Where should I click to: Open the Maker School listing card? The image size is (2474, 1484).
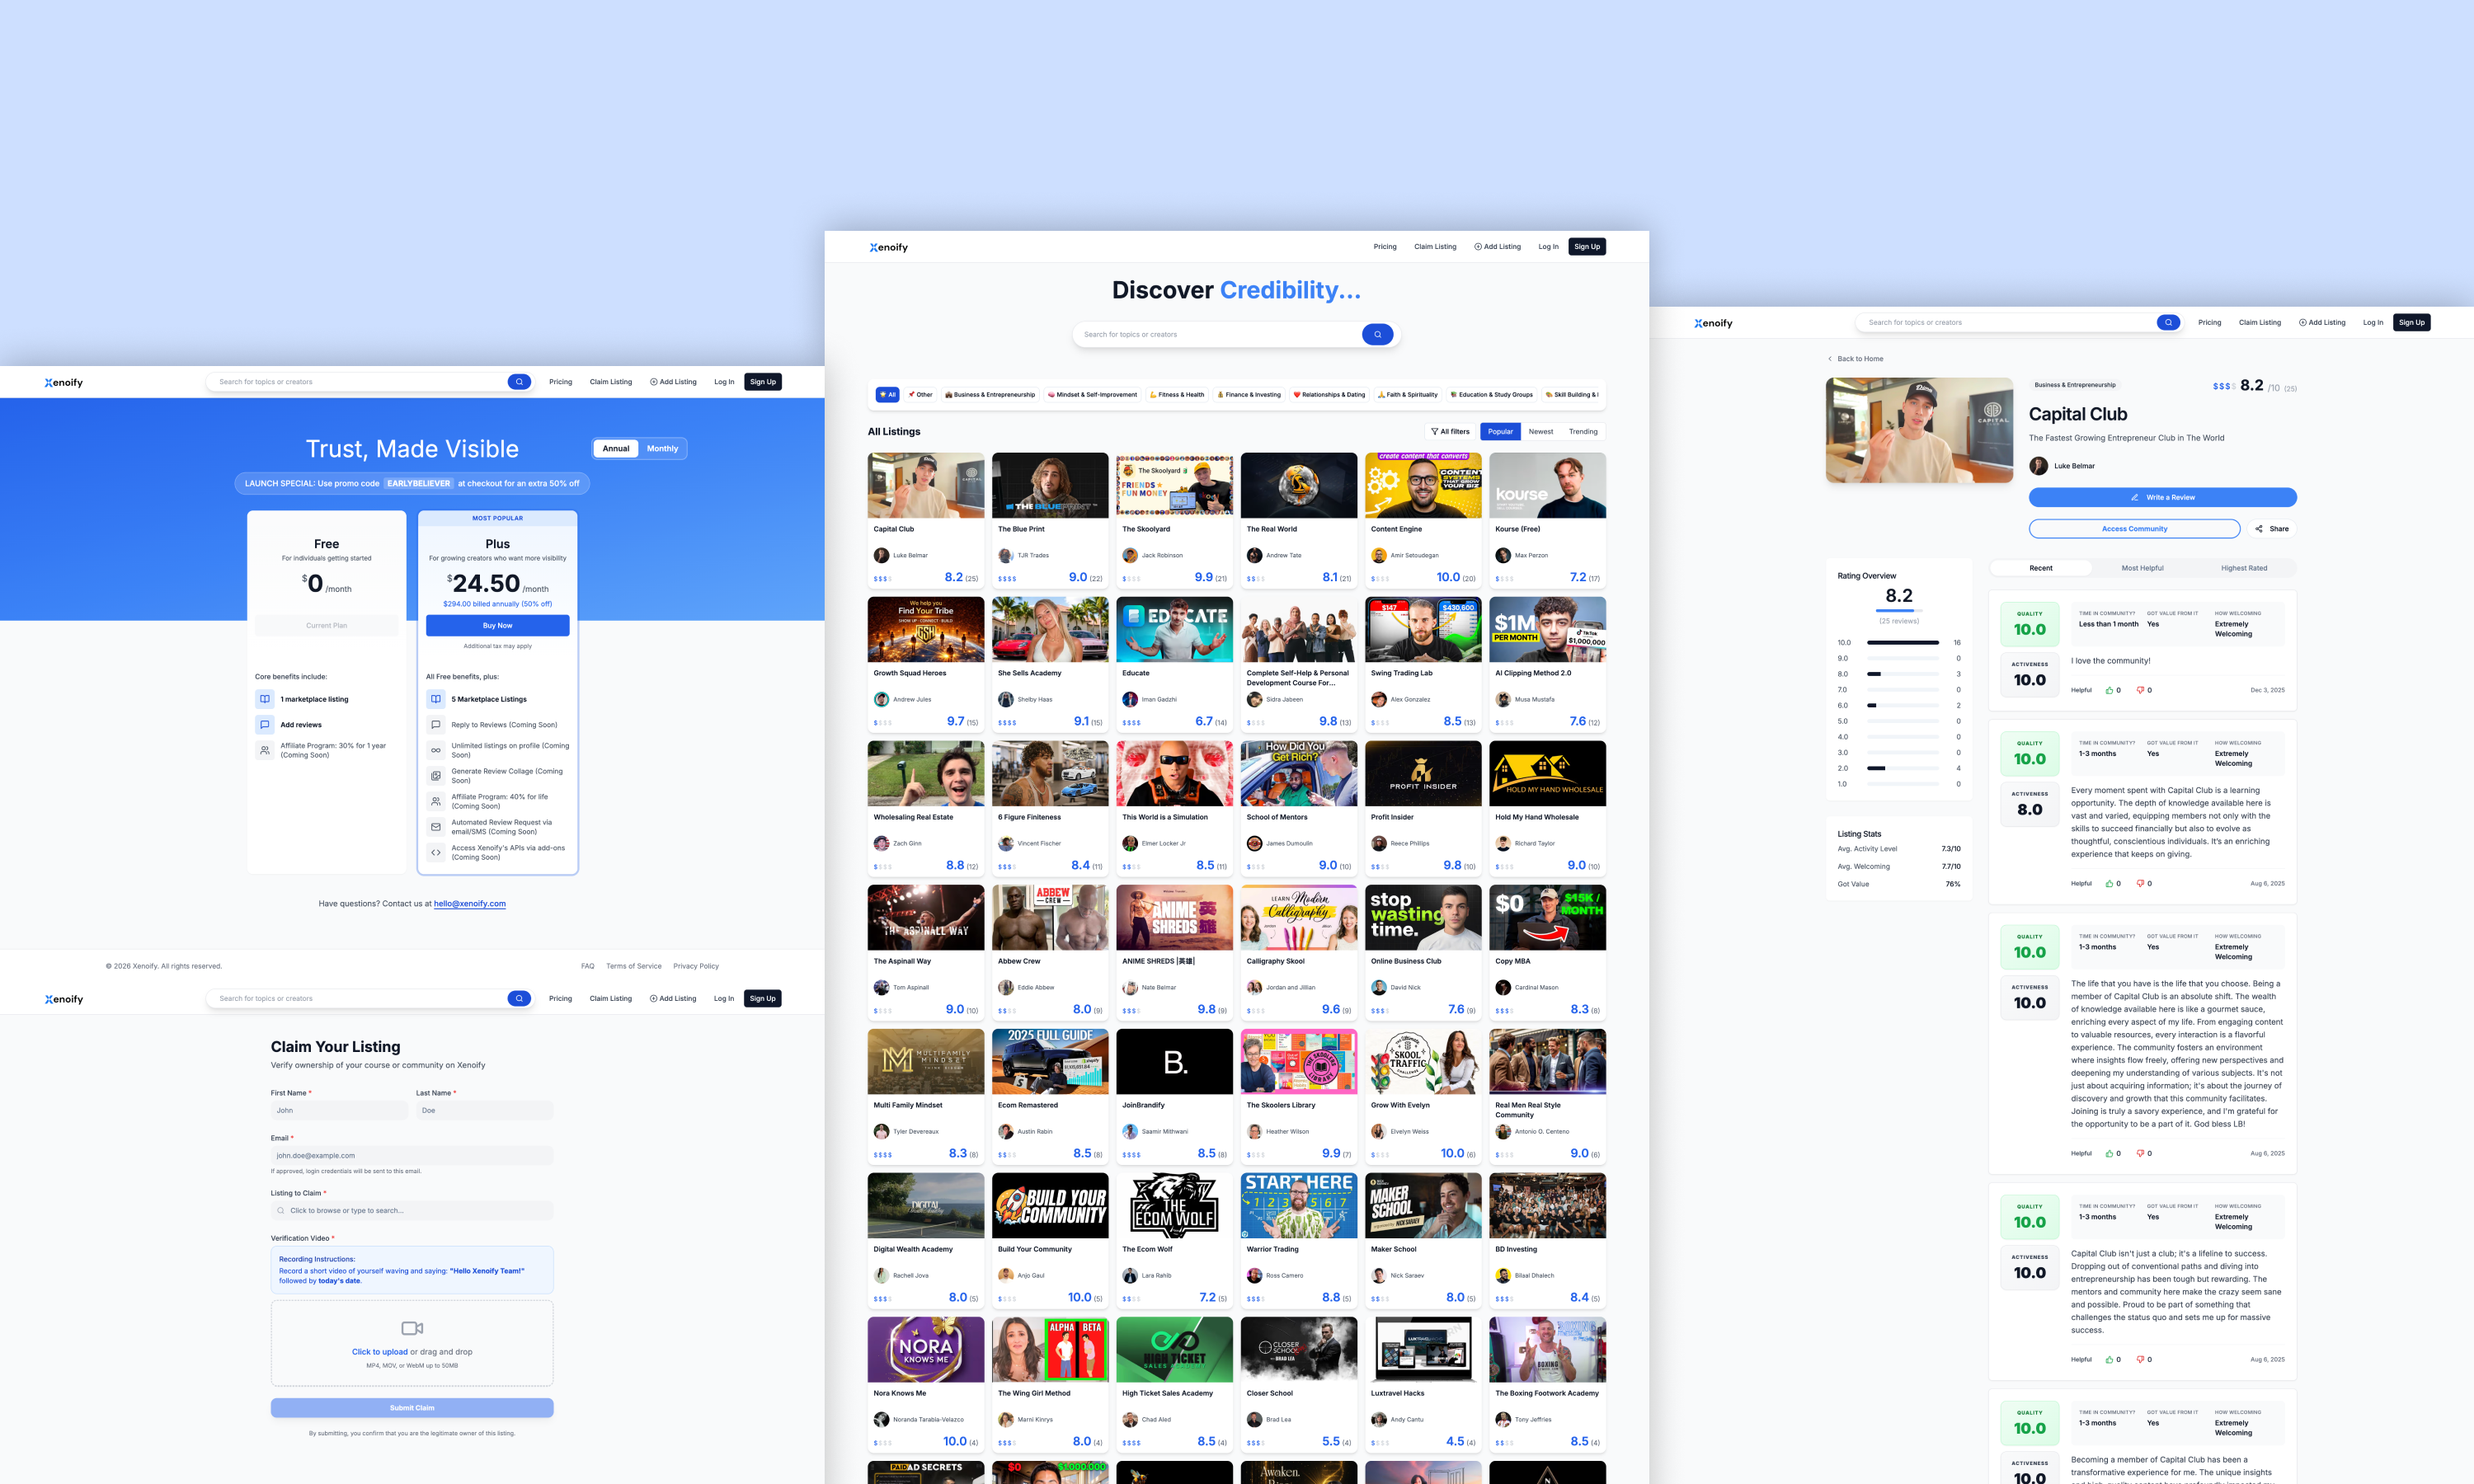click(x=1423, y=1240)
